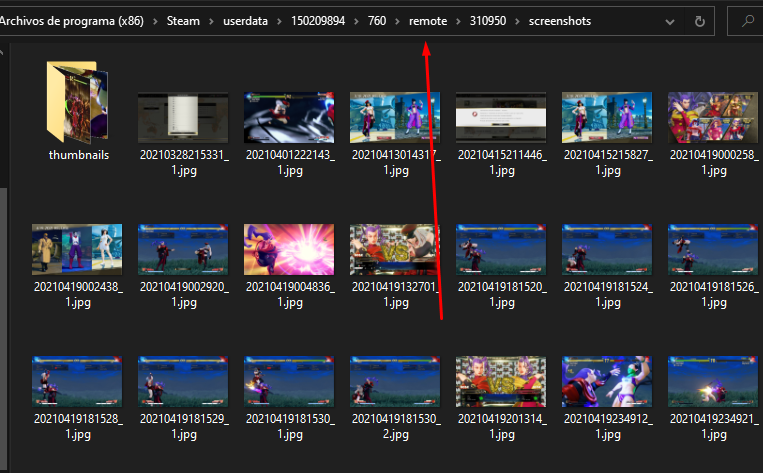Screen dimensions: 763x473
Task: Expand chevron after 150209894 breadcrumb
Action: pos(356,21)
